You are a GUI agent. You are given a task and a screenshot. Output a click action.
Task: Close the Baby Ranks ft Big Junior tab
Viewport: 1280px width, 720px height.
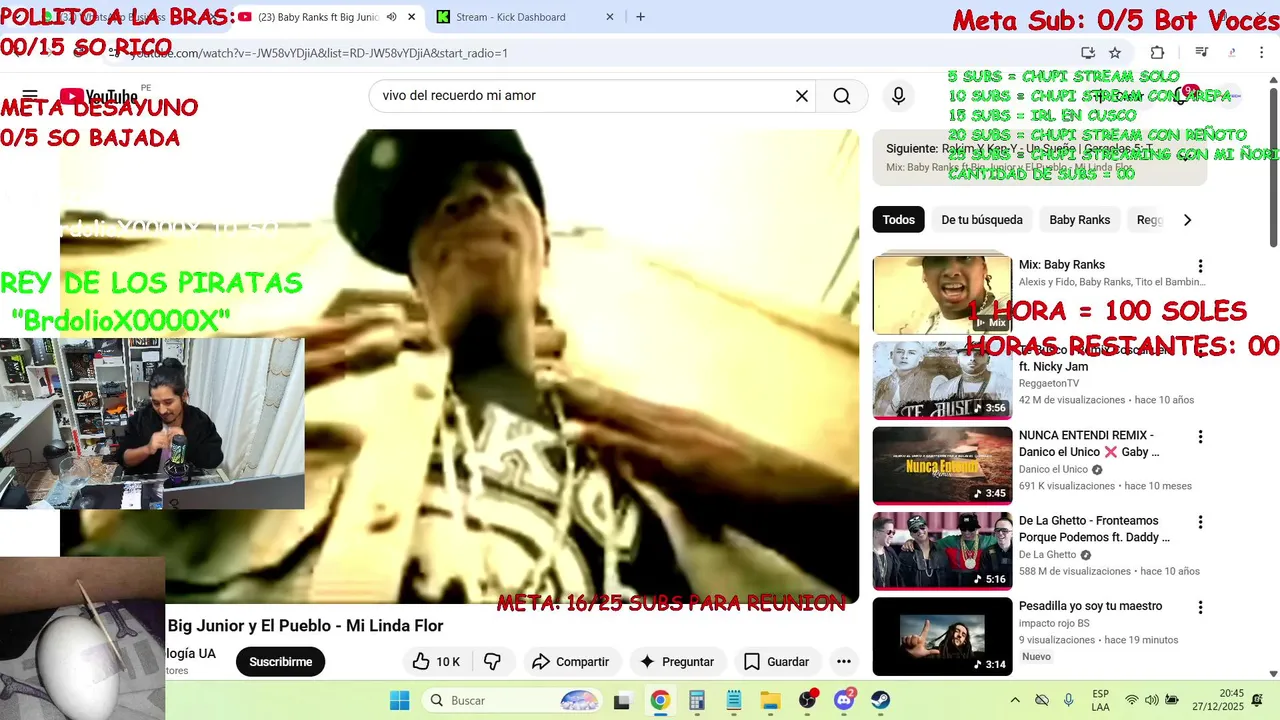(411, 17)
